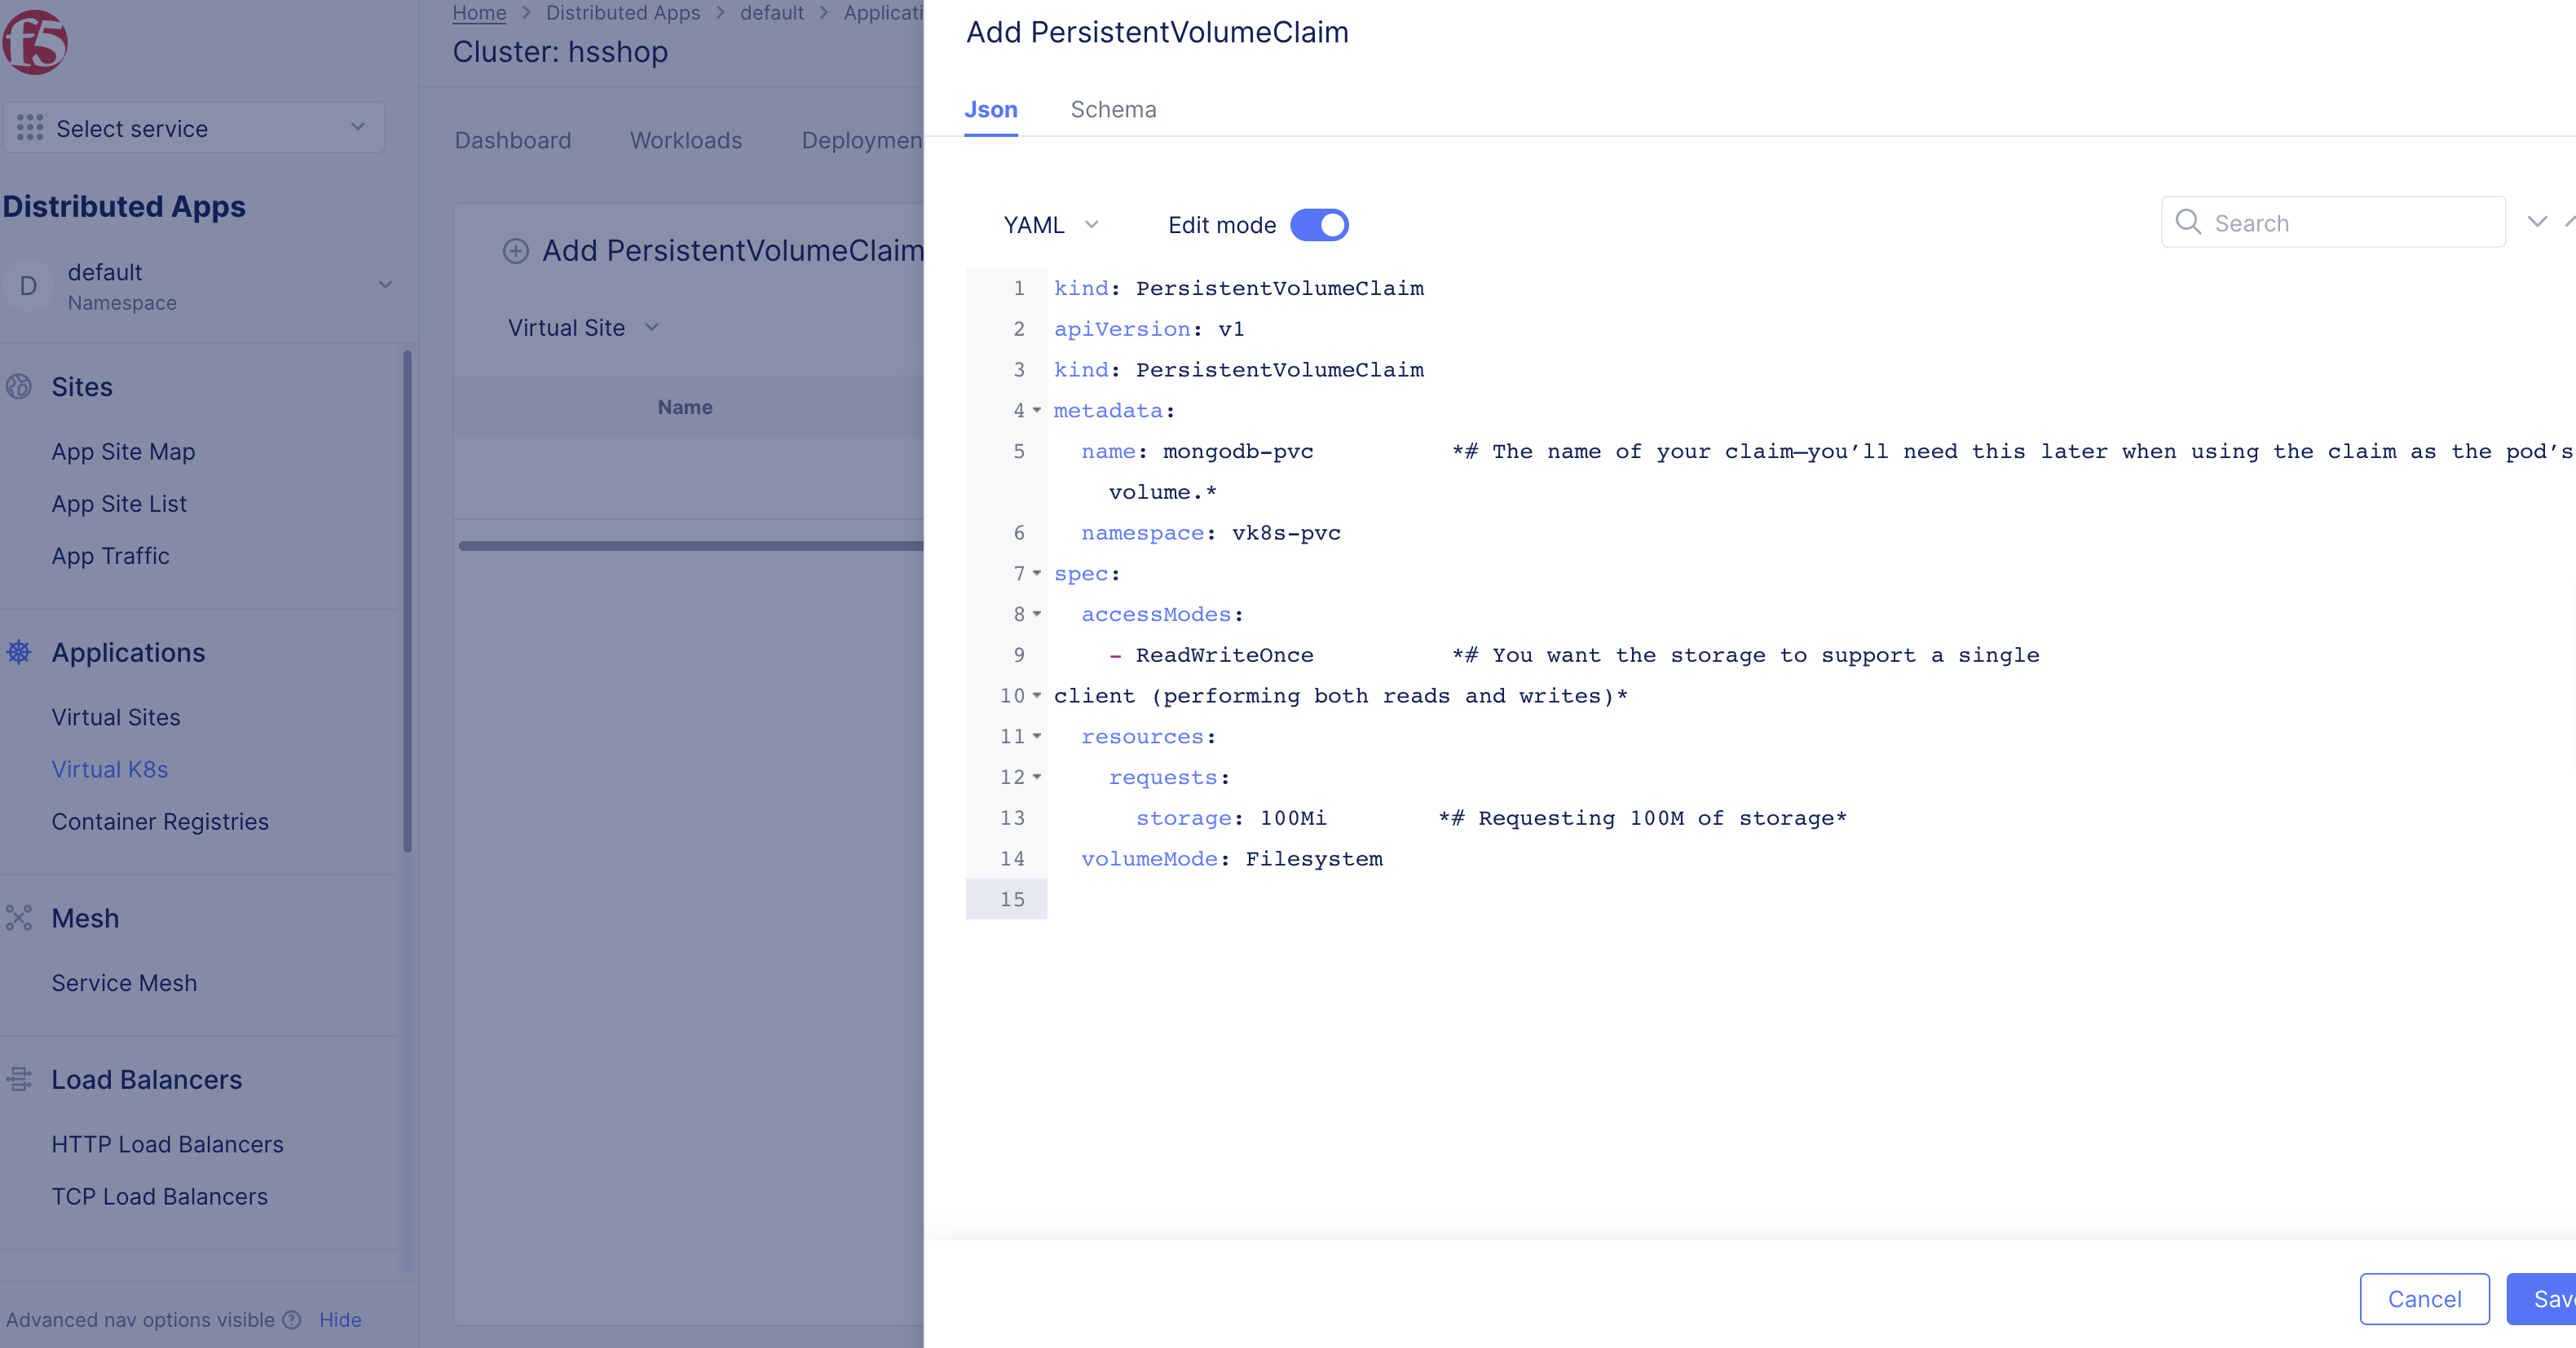Screen dimensions: 2576x1348
Task: Open the Workloads tab
Action: pyautogui.click(x=686, y=140)
